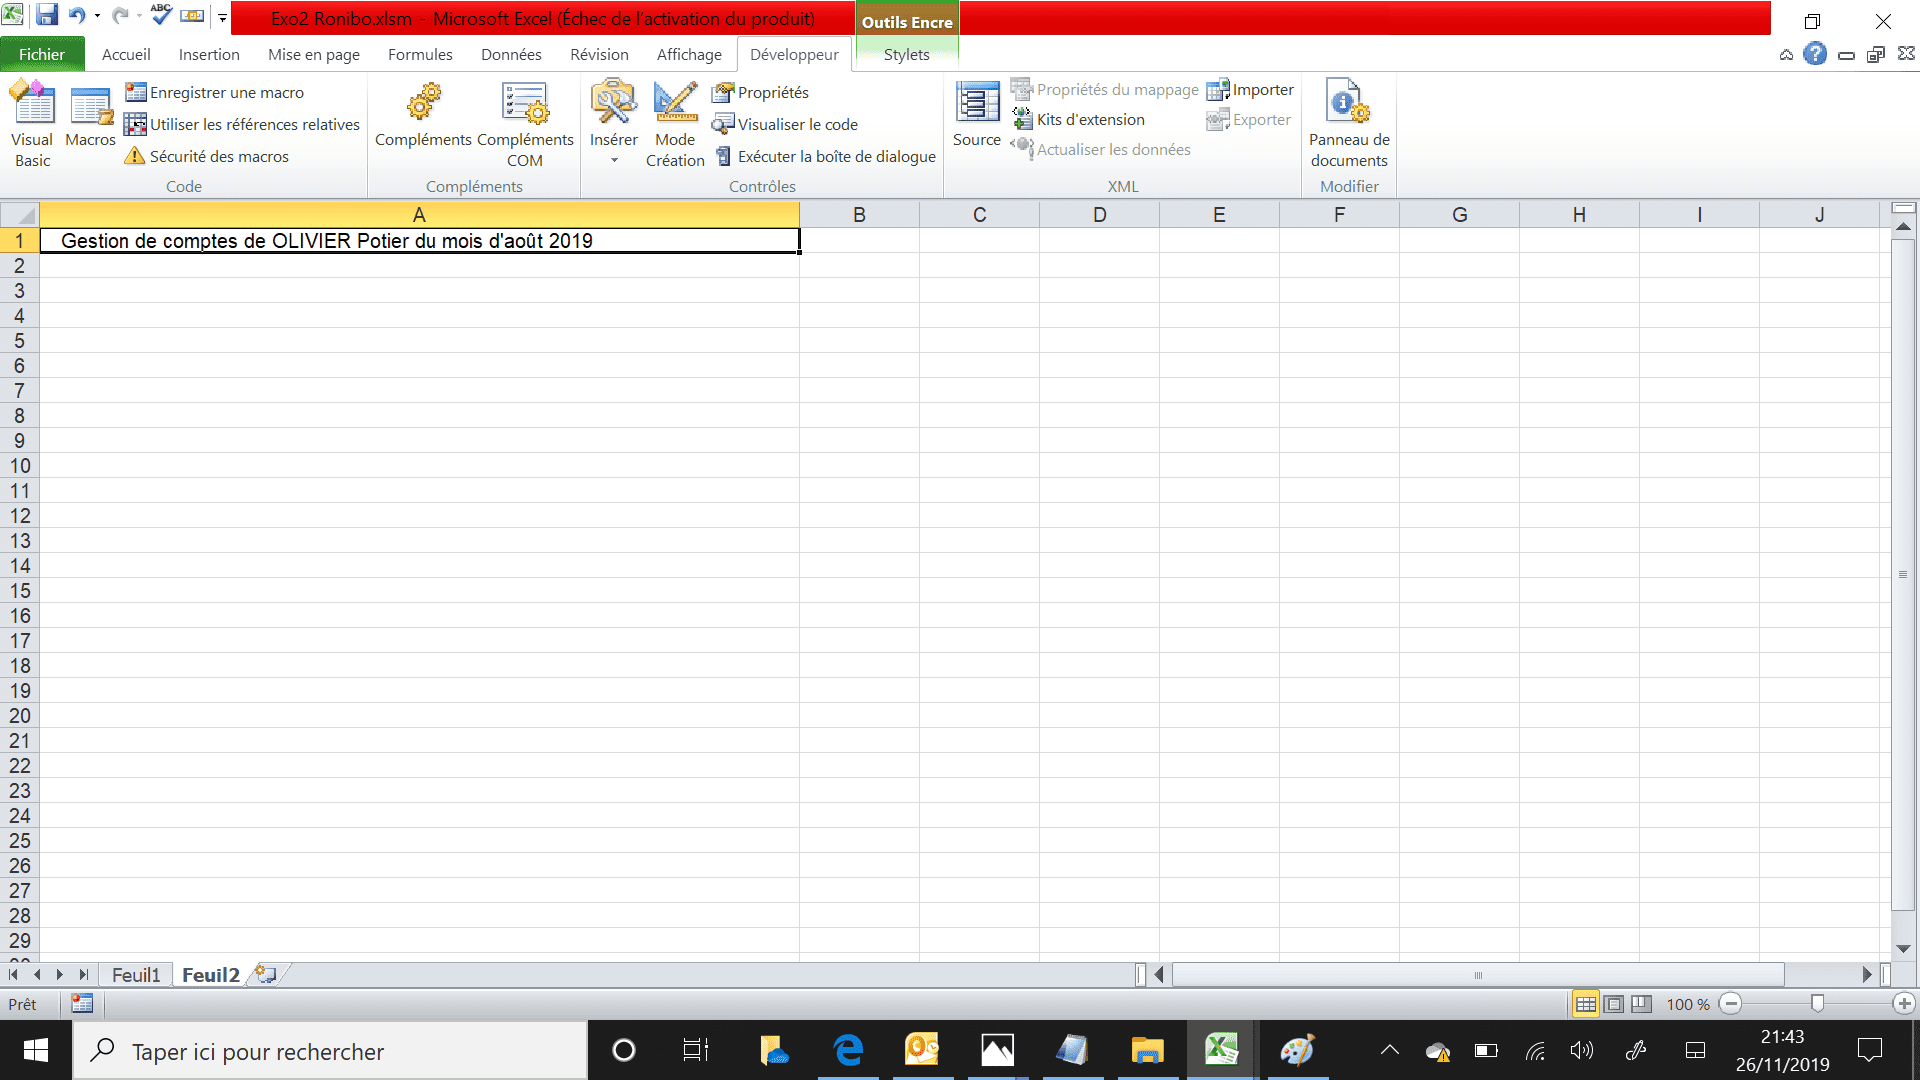Open Panneau de documents
The width and height of the screenshot is (1920, 1080).
(1349, 122)
